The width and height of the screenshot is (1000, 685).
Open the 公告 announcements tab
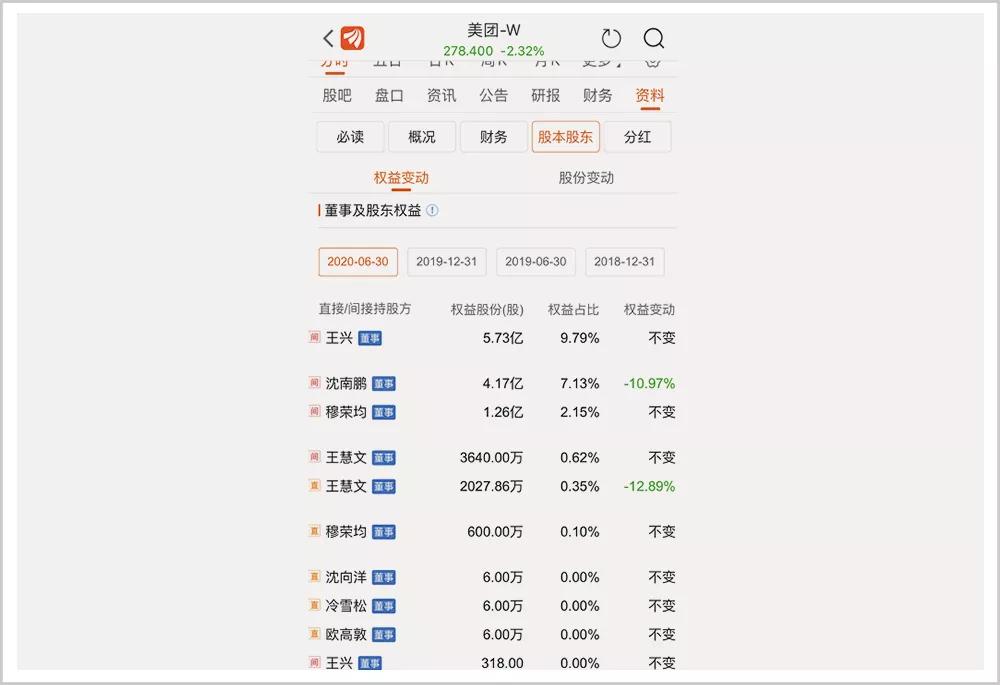[494, 95]
